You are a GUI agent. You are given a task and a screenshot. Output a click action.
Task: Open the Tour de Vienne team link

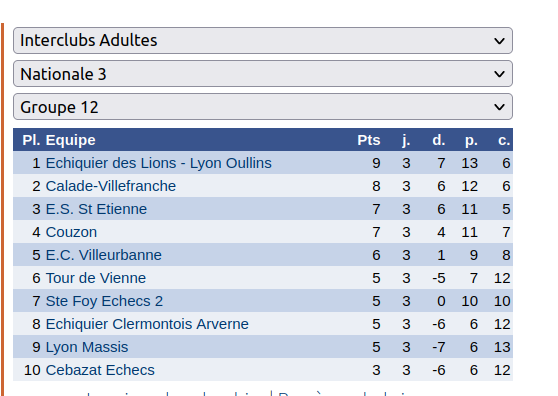(96, 278)
